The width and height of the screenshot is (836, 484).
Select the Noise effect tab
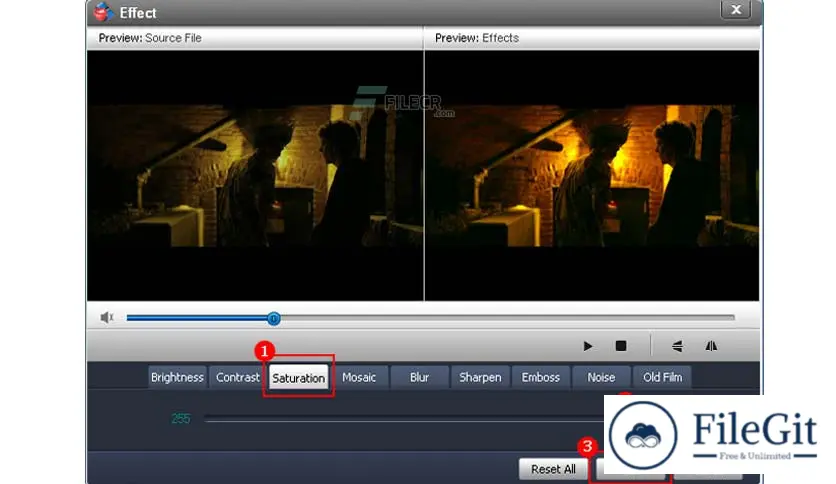point(601,377)
